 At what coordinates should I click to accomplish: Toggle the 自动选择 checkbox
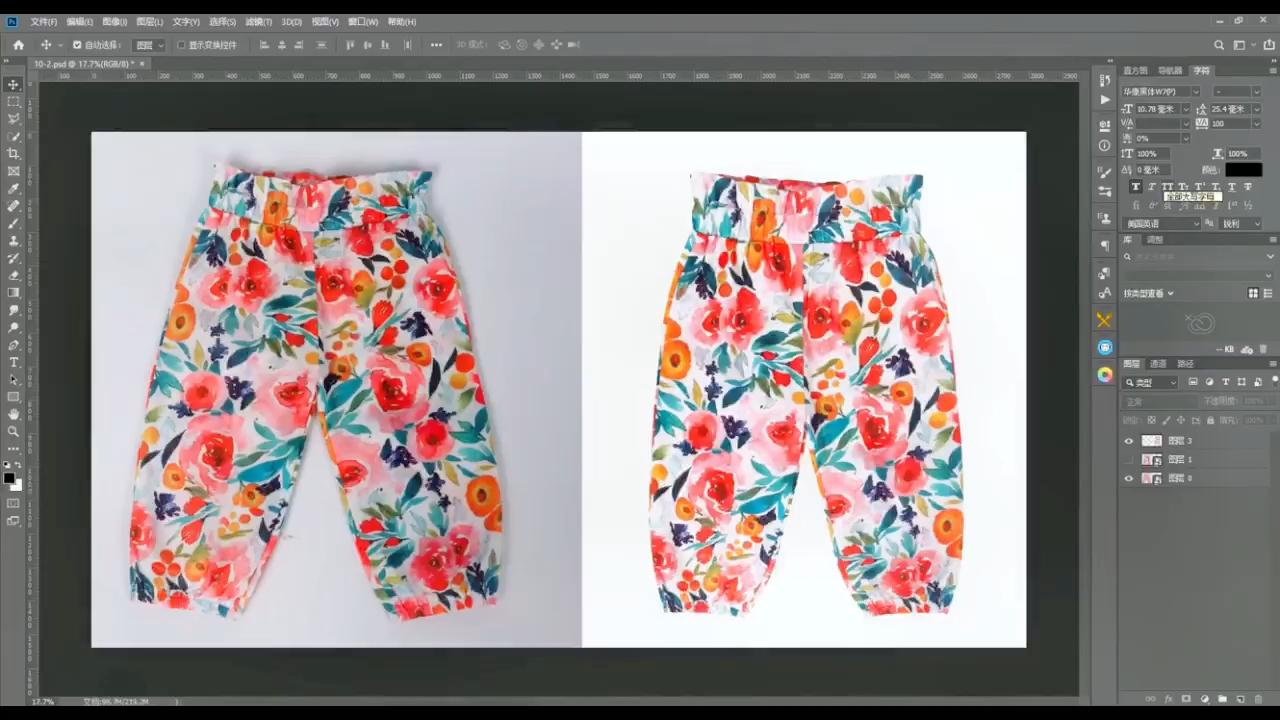click(77, 45)
